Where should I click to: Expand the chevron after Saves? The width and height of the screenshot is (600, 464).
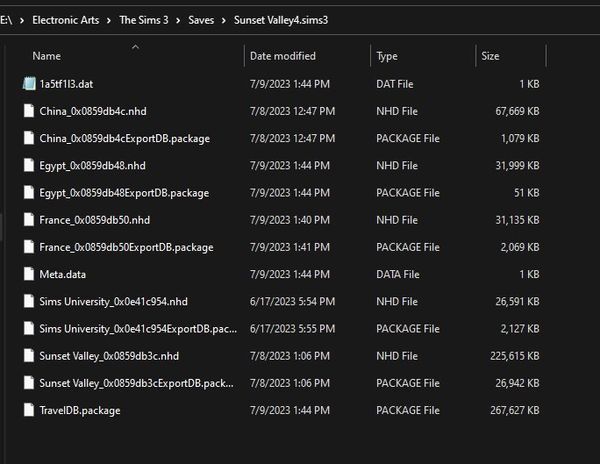(x=223, y=20)
